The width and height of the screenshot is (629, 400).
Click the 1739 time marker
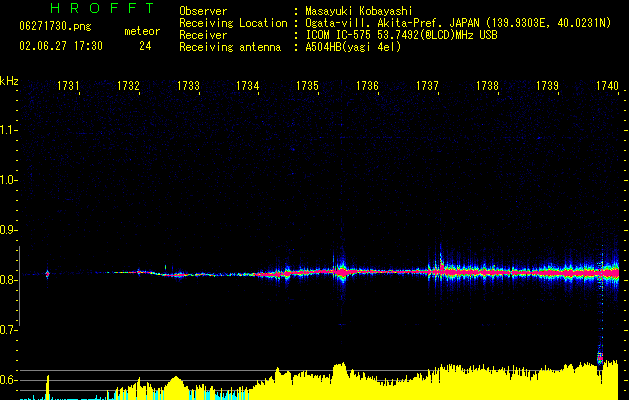pos(547,85)
